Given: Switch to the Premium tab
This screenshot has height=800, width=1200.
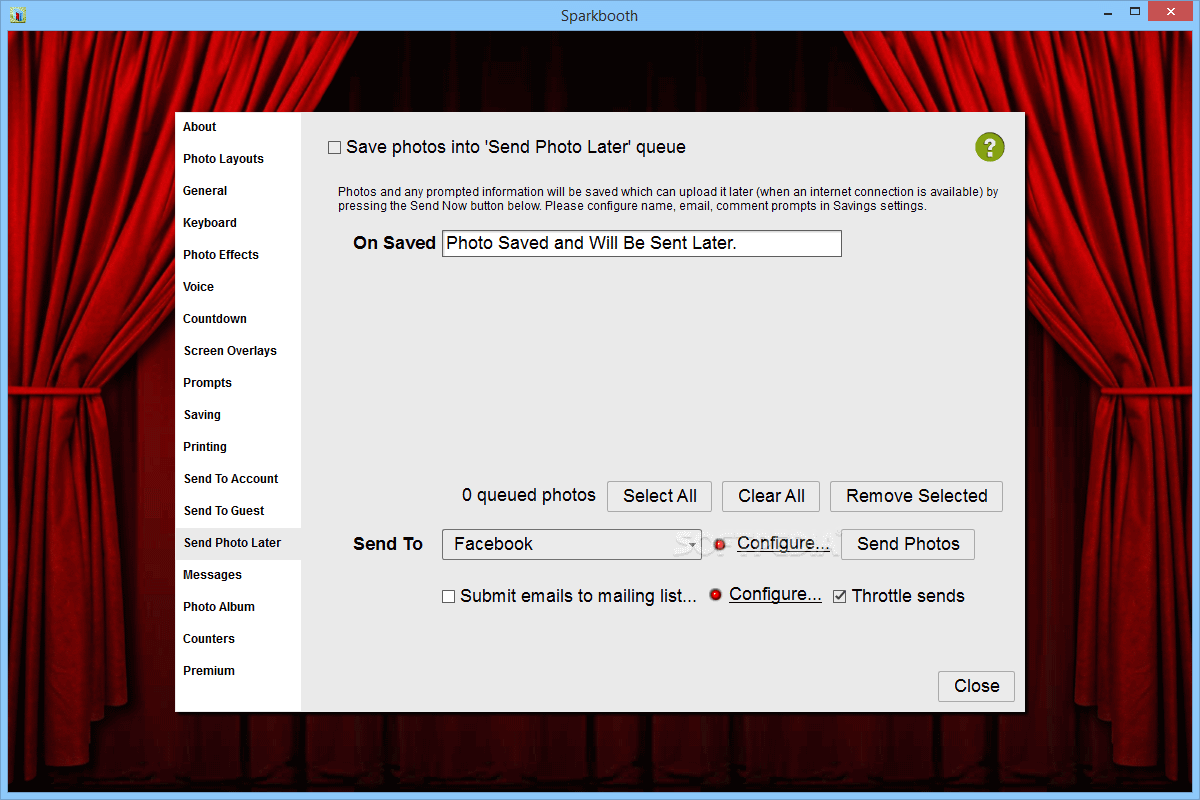Looking at the screenshot, I should (x=238, y=671).
